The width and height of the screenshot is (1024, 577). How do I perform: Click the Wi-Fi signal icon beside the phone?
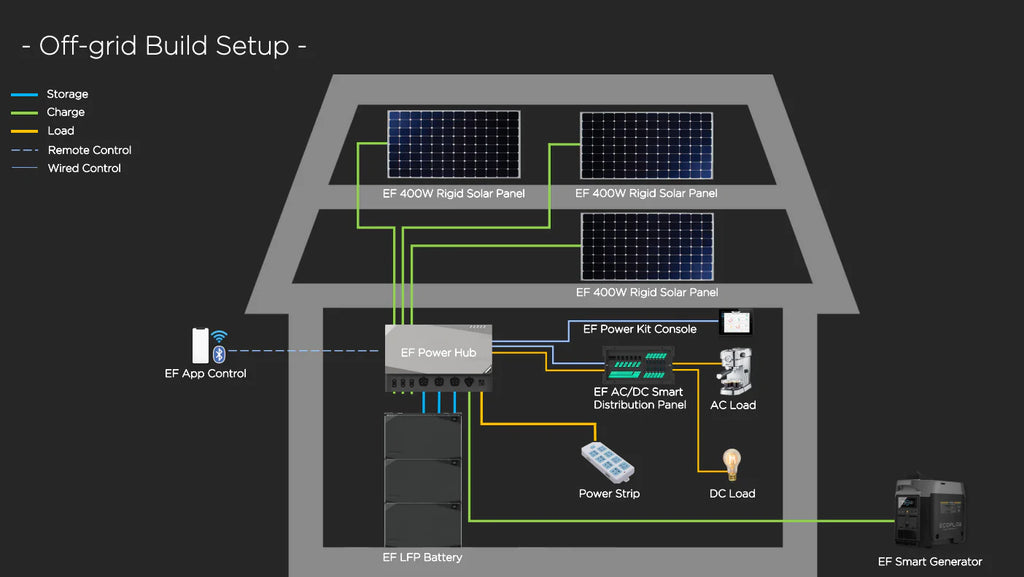219,337
